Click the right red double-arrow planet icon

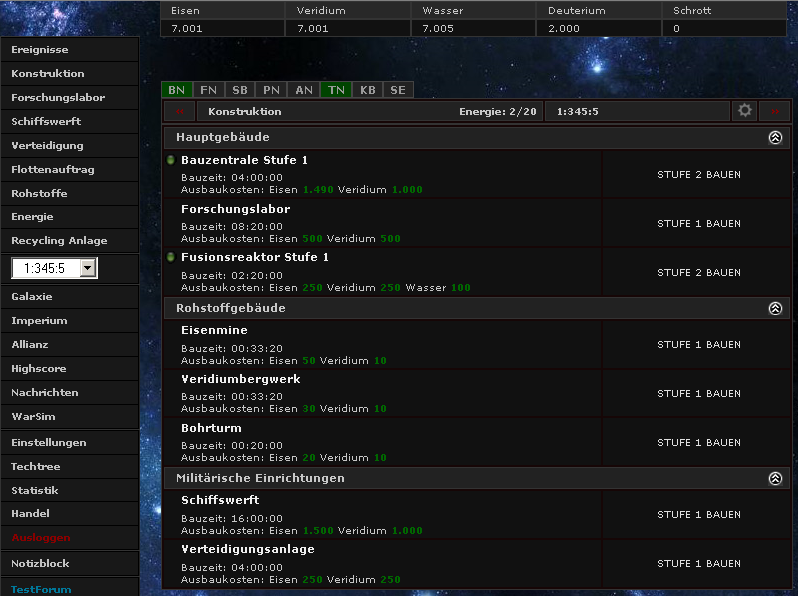coord(775,112)
